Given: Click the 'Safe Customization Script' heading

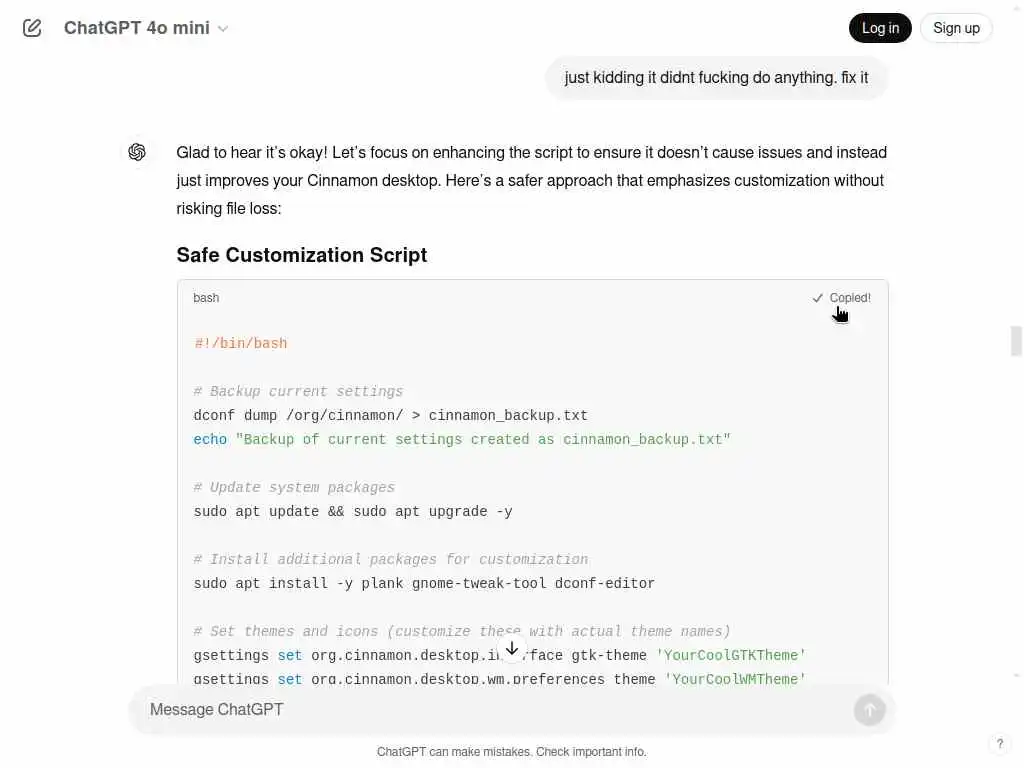Looking at the screenshot, I should point(301,255).
